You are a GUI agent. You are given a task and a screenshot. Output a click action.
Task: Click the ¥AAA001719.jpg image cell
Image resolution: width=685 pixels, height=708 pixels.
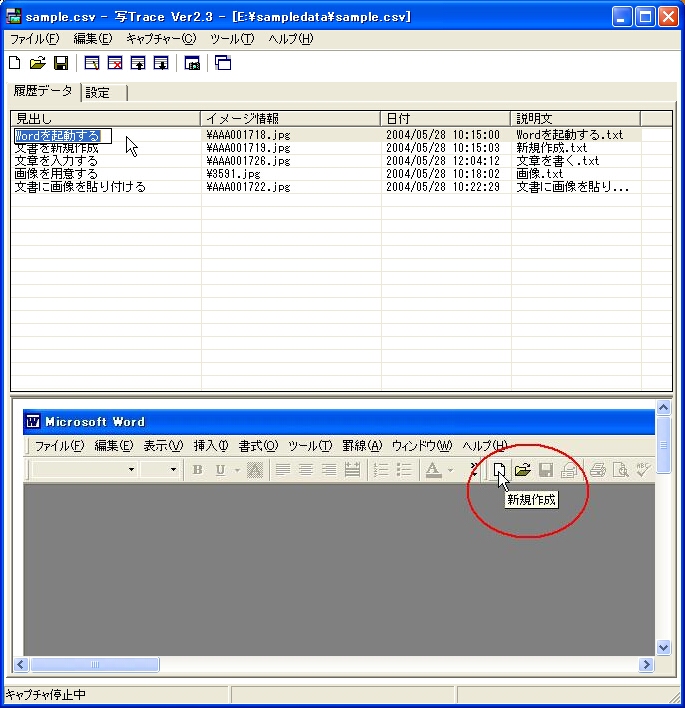coord(248,148)
